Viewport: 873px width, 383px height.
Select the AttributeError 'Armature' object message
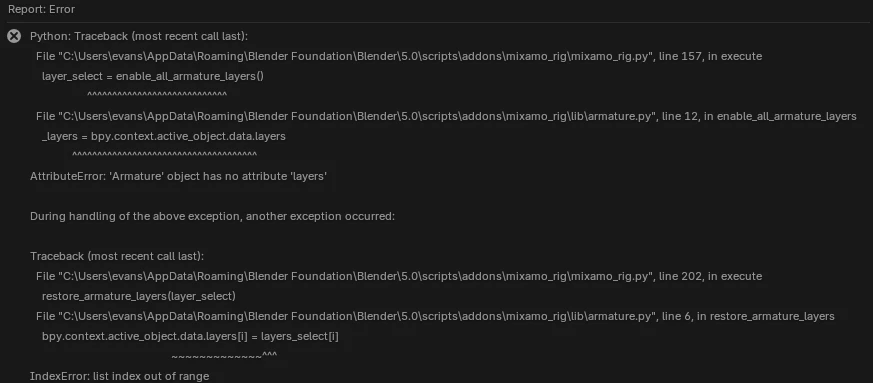(x=178, y=176)
